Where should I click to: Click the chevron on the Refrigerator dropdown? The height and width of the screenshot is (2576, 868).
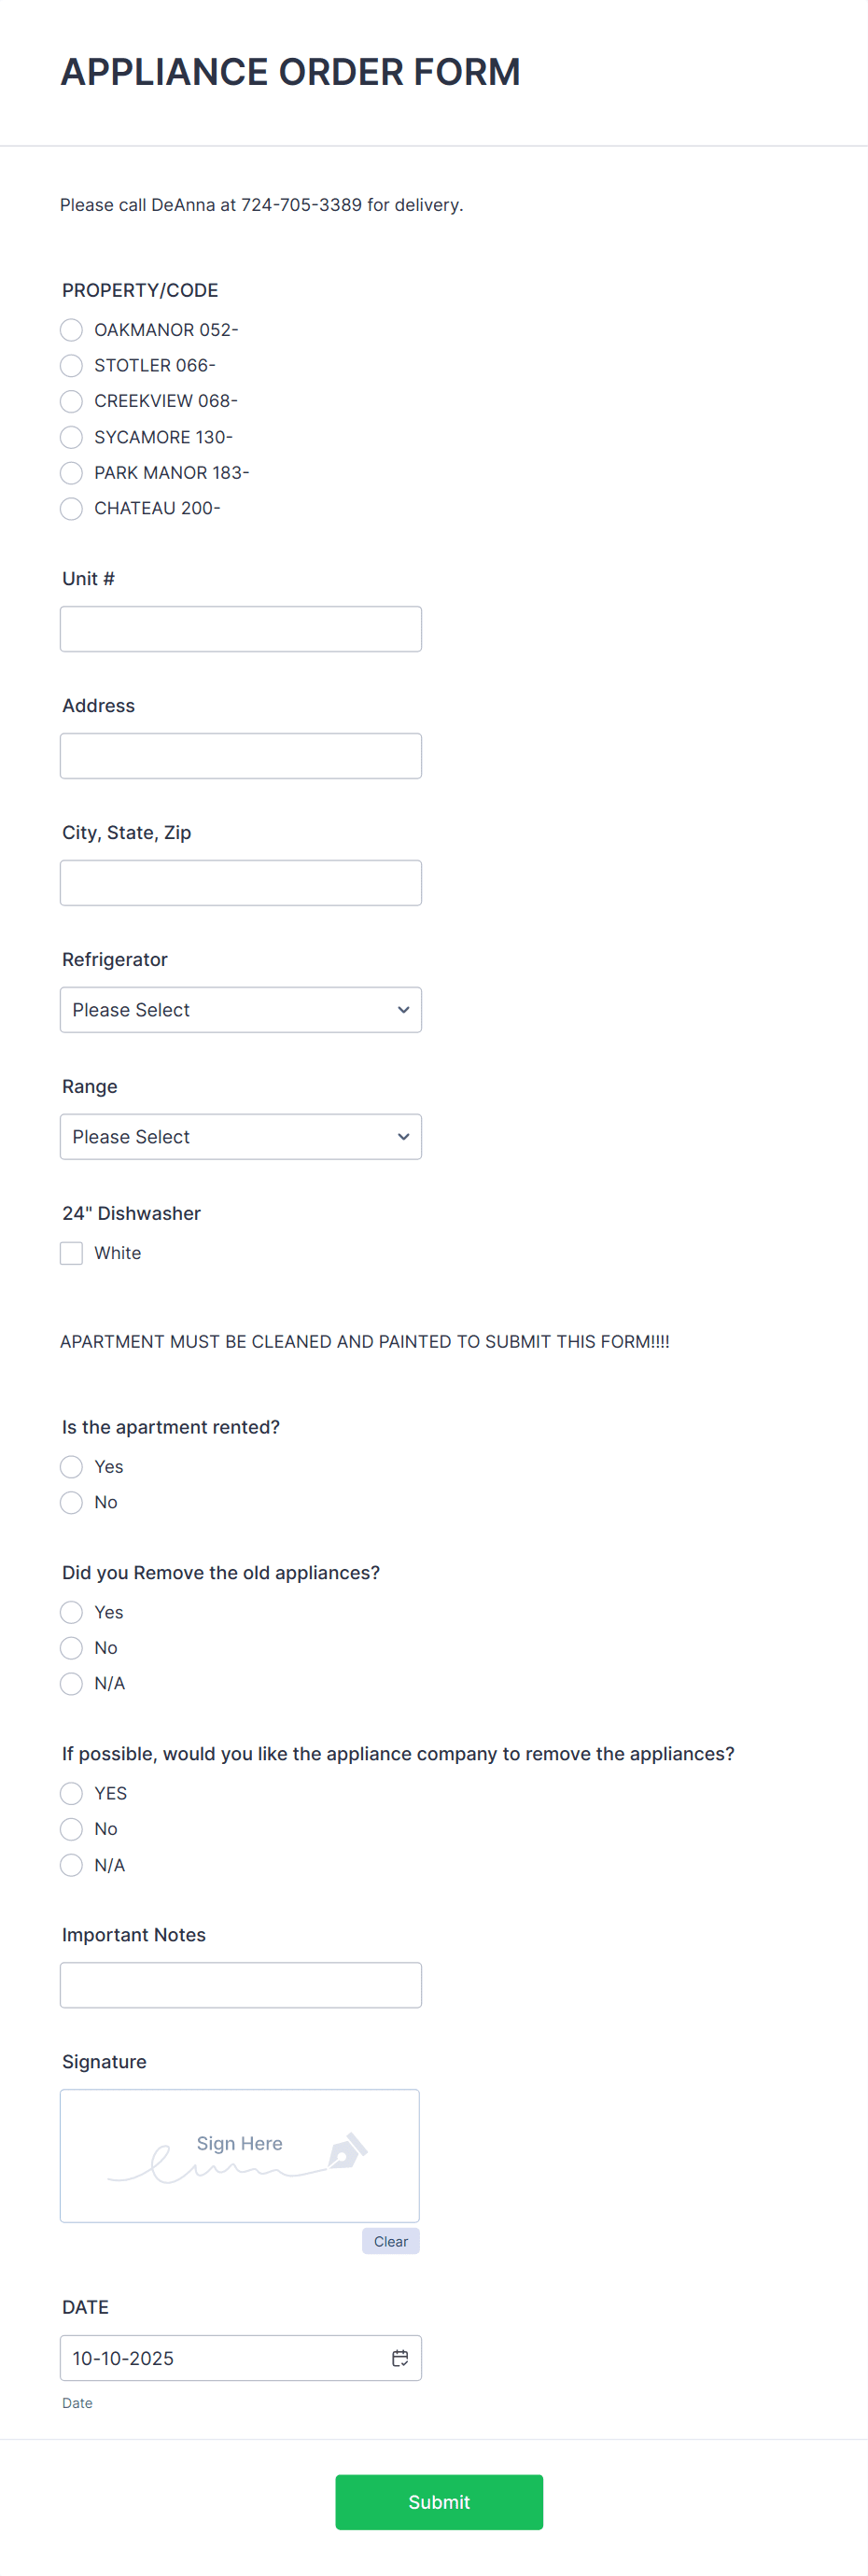click(x=403, y=1009)
